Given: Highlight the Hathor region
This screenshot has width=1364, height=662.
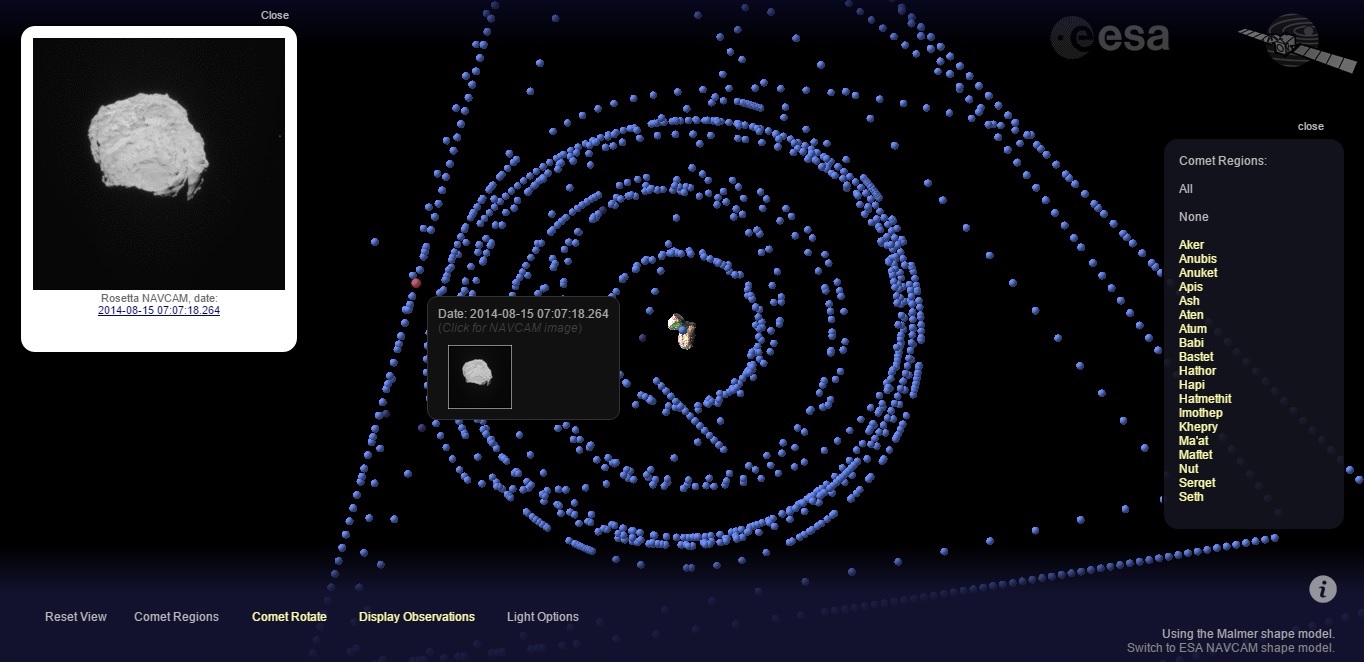Looking at the screenshot, I should [1197, 371].
